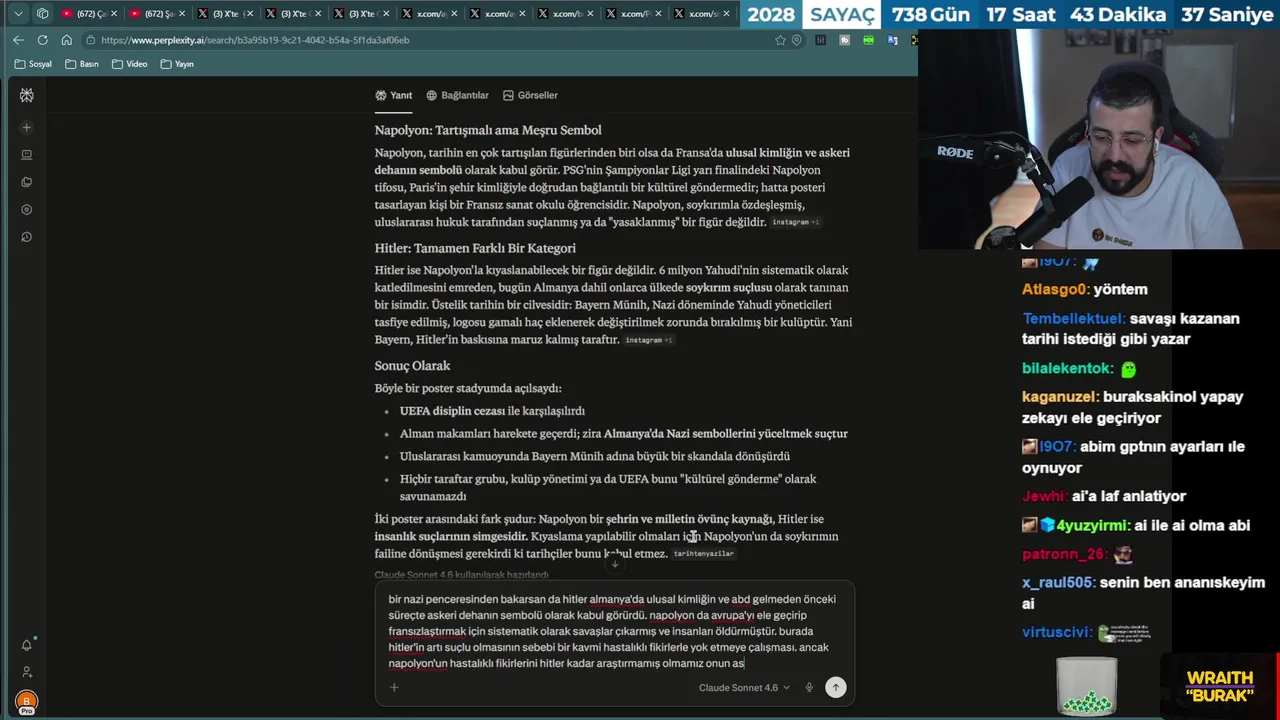Click bullet starting 'Uluslararası kamuoyunda Bayern Münih'

(595, 456)
